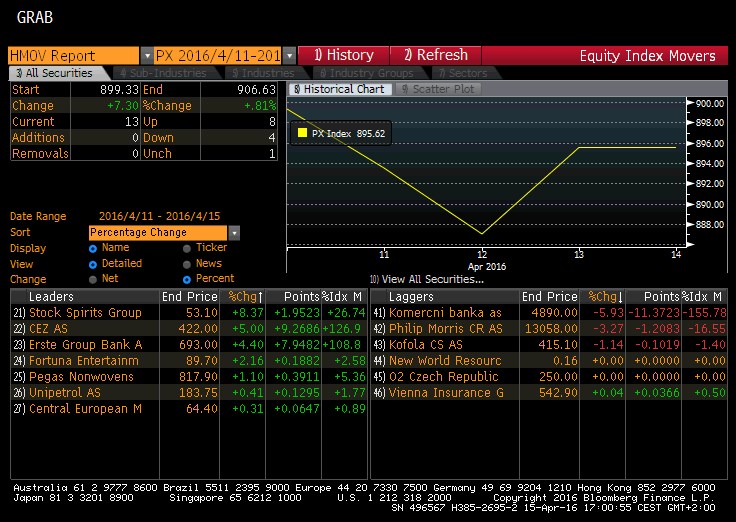Open the Percentage Change sort dropdown
This screenshot has width=736, height=522.
click(234, 233)
